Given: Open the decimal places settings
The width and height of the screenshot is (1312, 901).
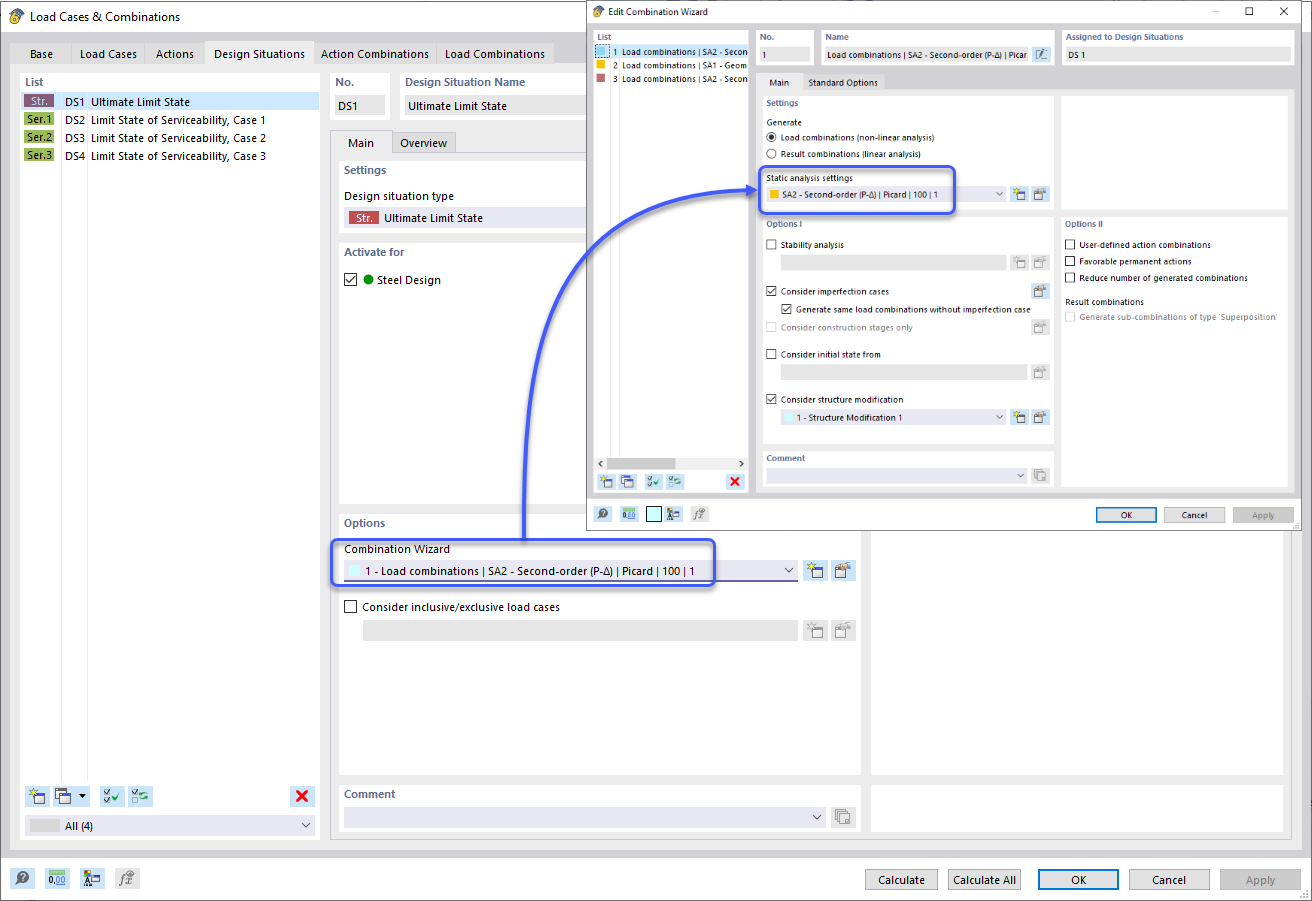Looking at the screenshot, I should (57, 878).
